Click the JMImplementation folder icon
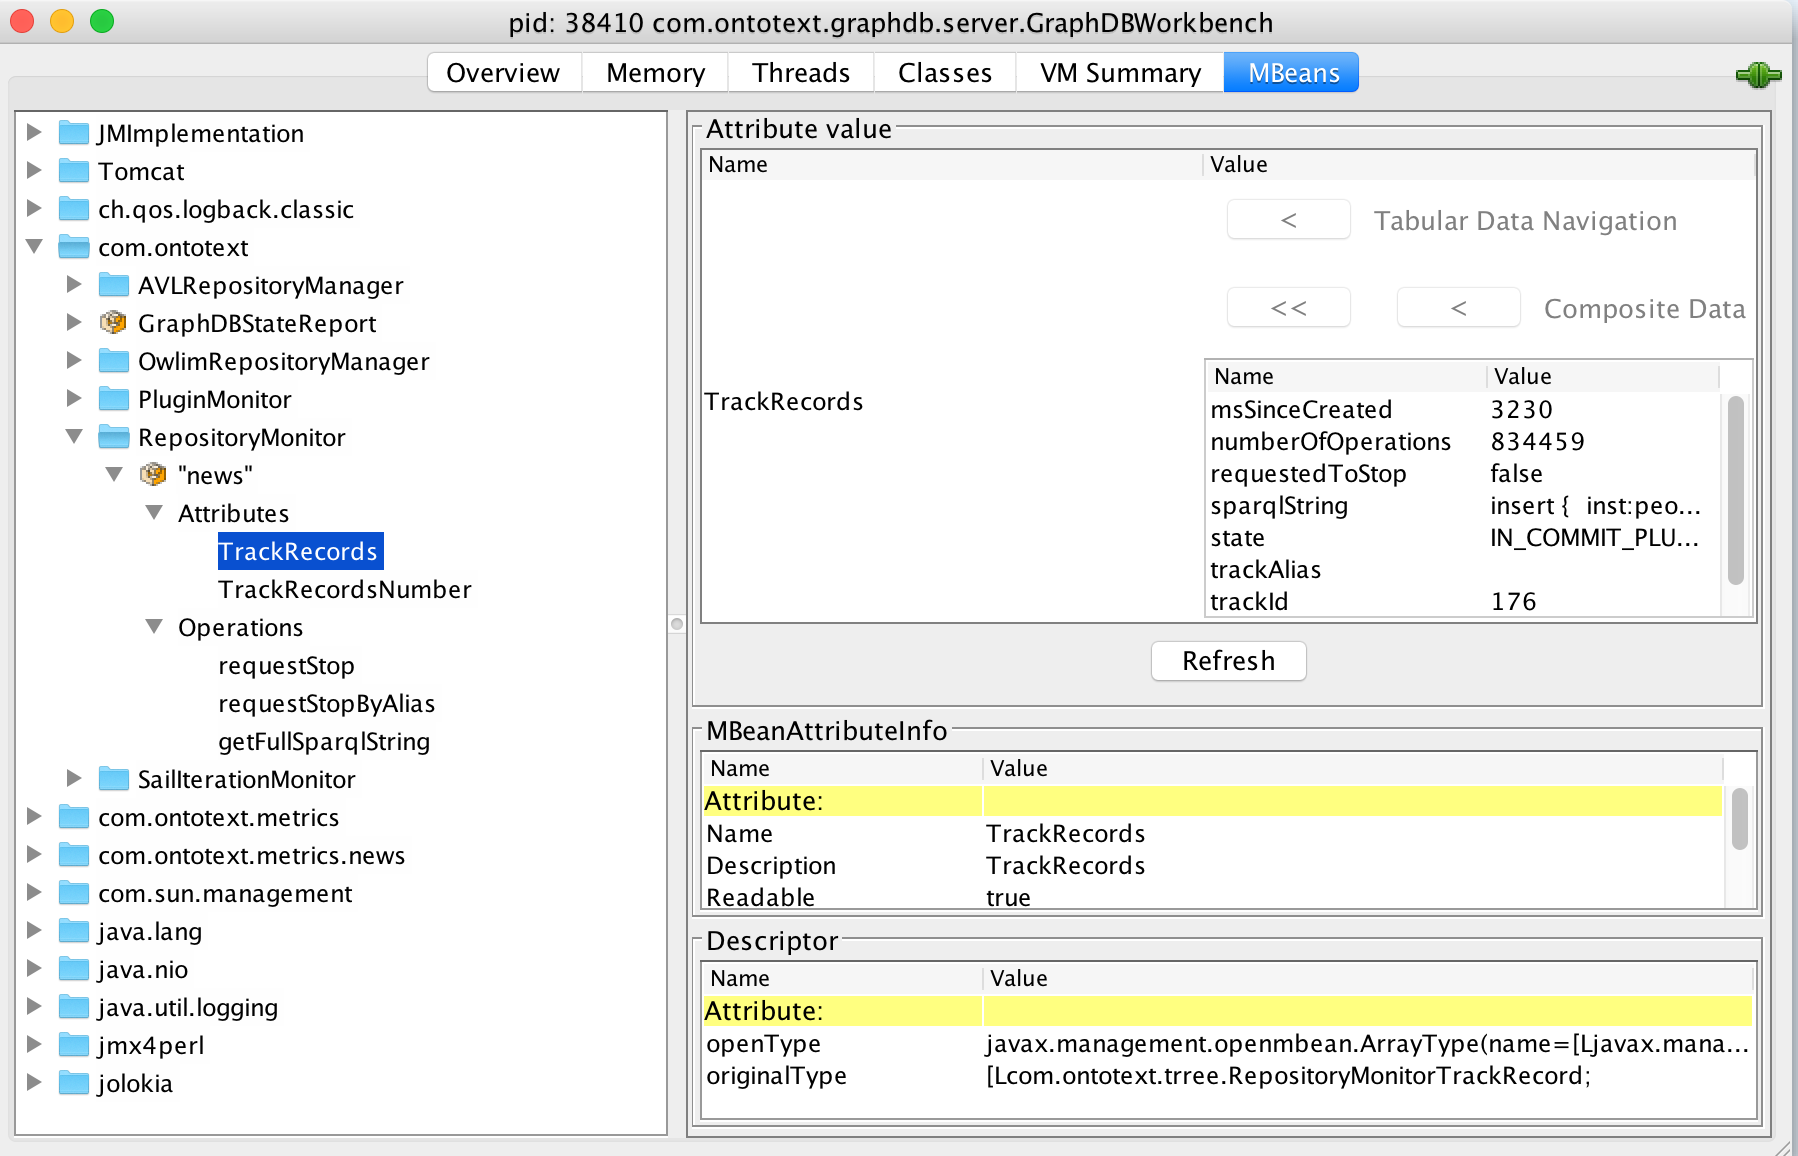 click(x=74, y=132)
